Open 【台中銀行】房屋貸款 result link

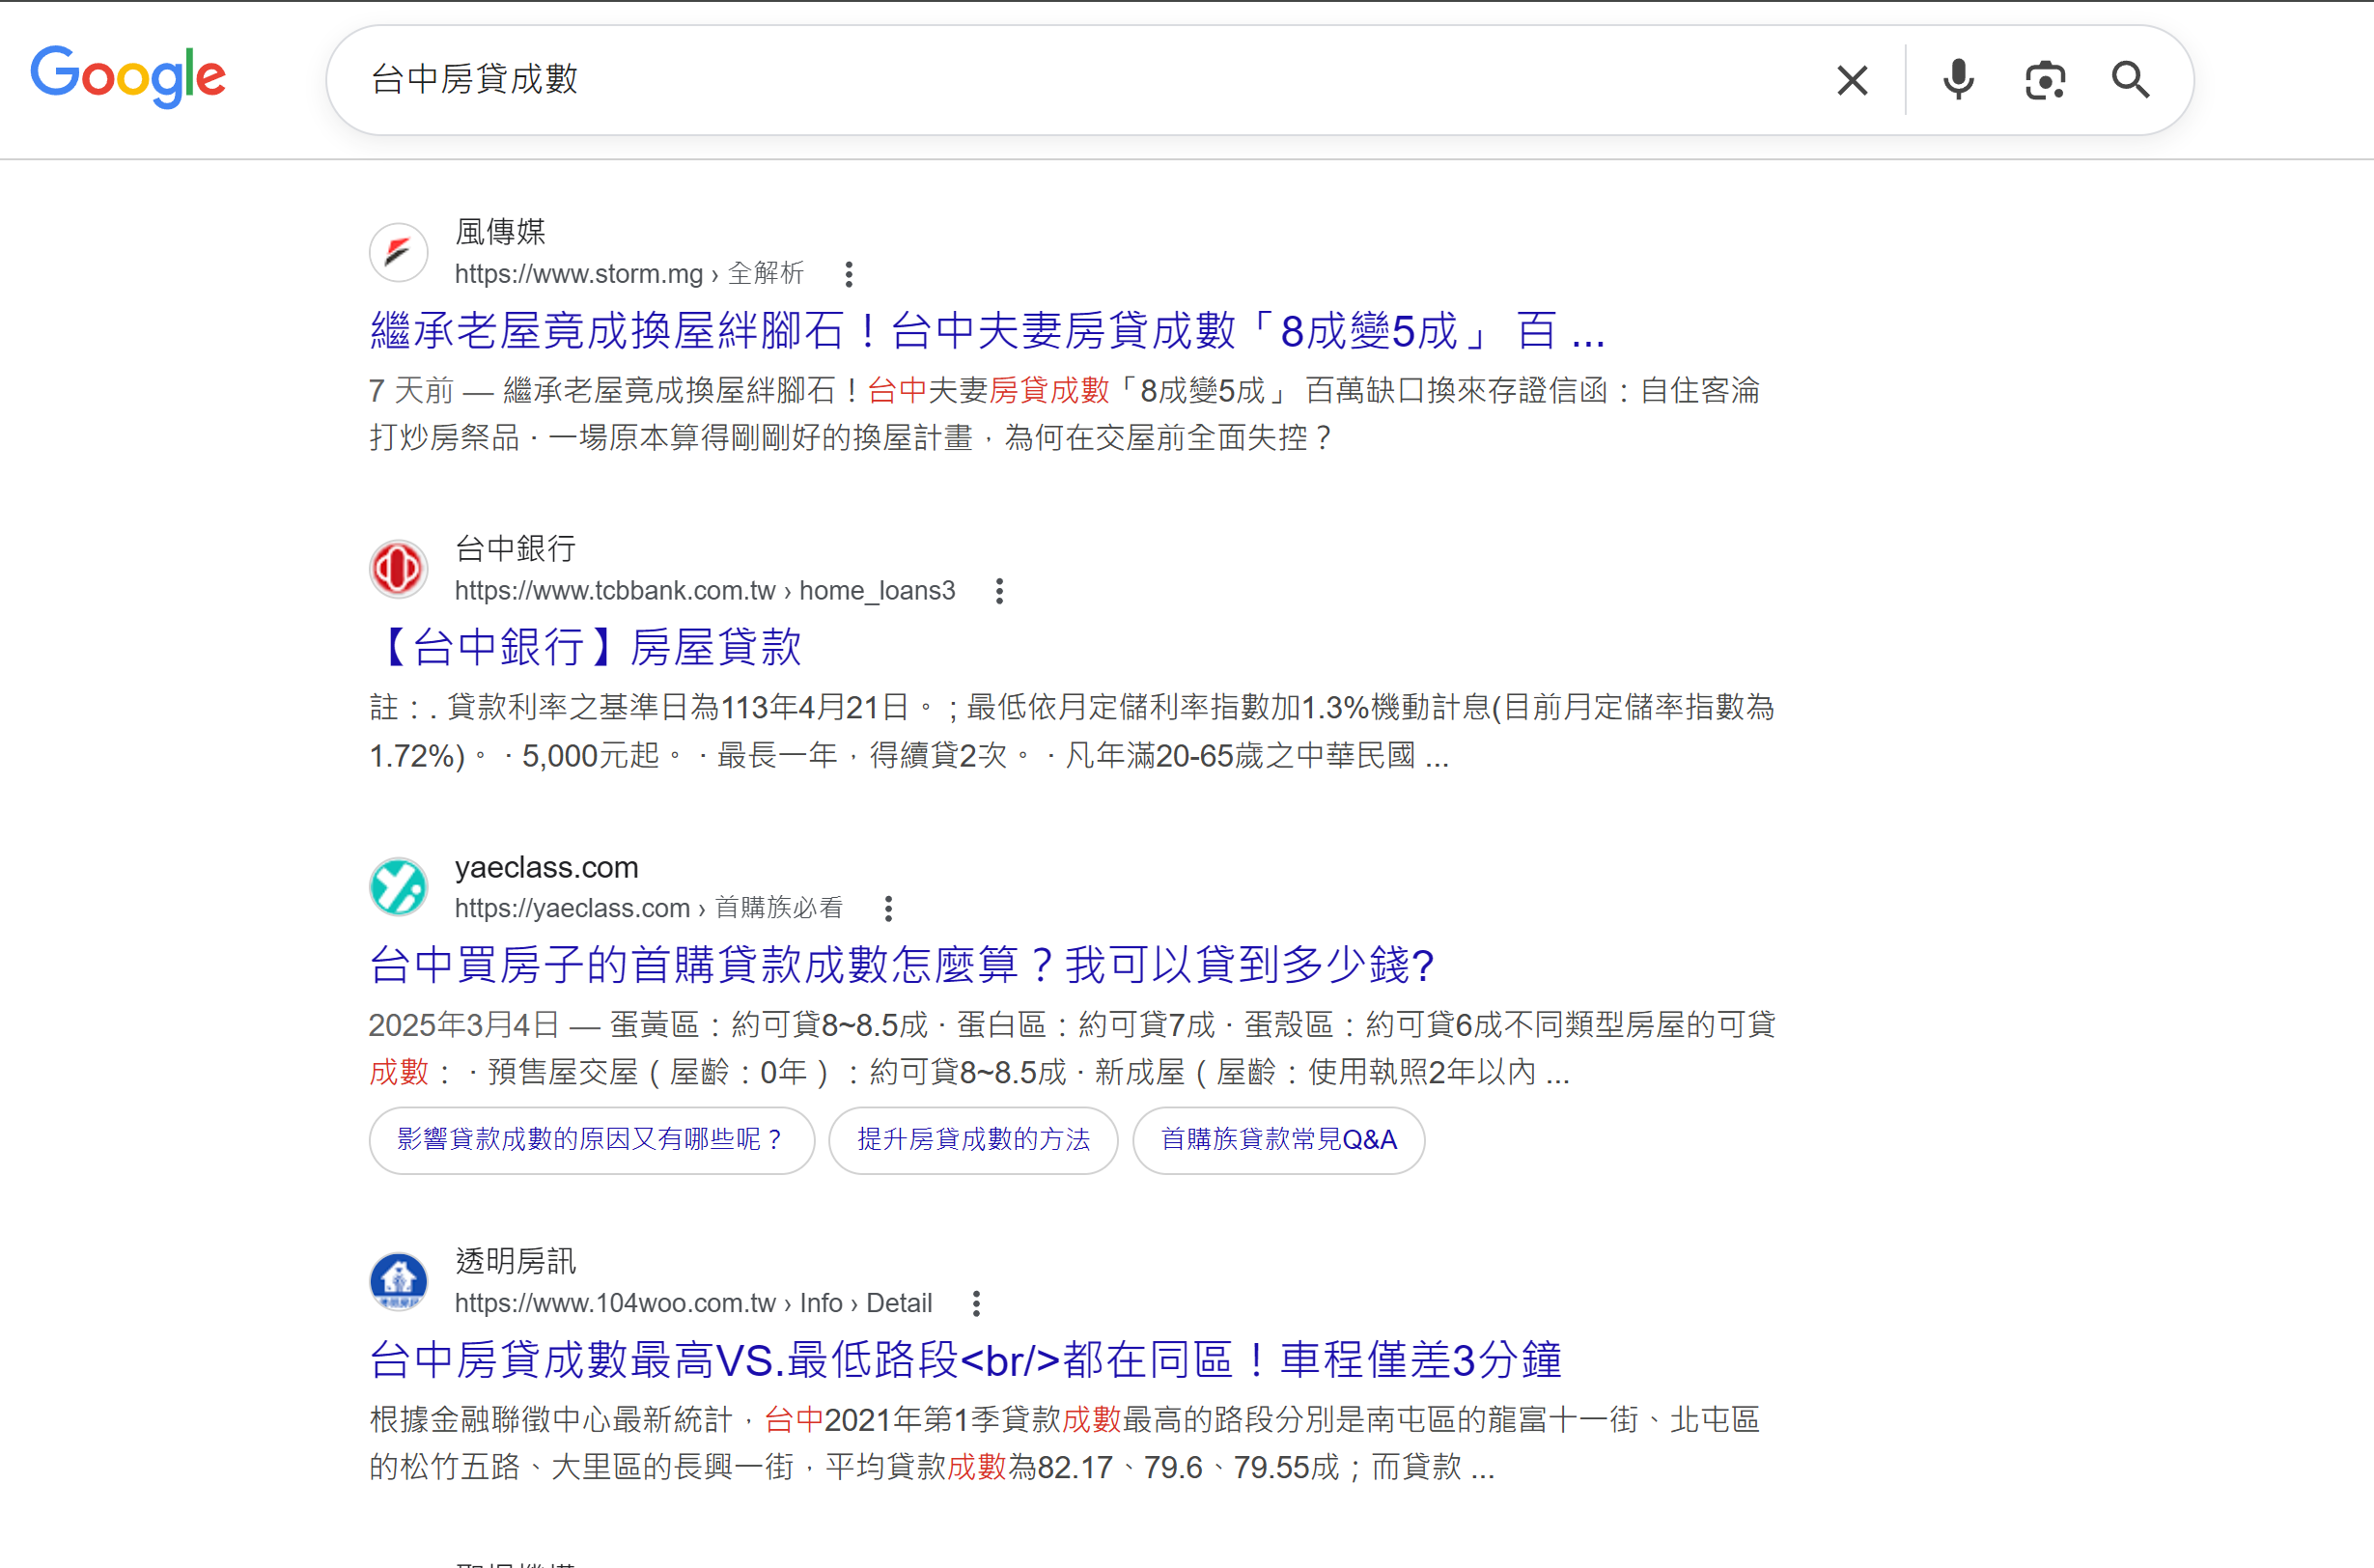586,647
